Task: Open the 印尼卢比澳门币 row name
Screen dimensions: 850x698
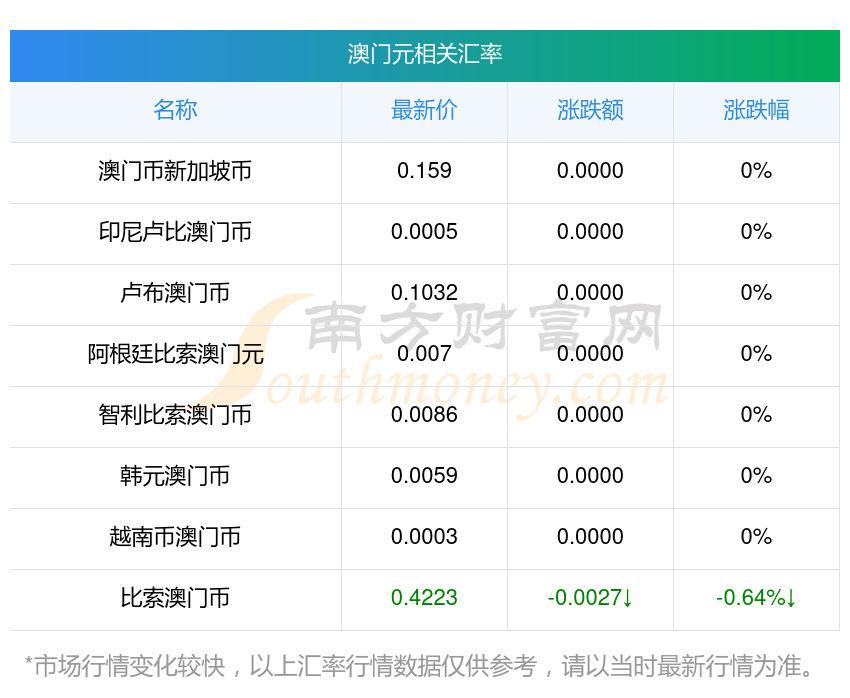Action: point(176,232)
